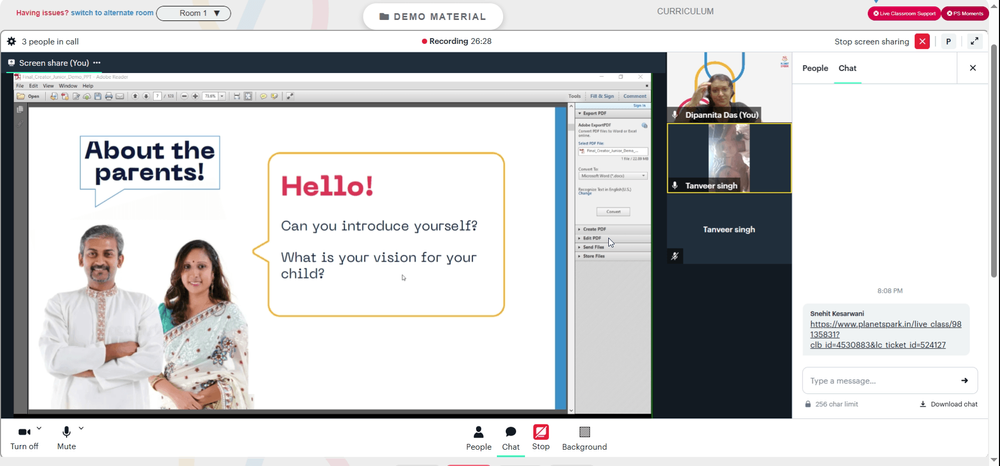
Task: Expand microphone options chevron
Action: point(81,428)
